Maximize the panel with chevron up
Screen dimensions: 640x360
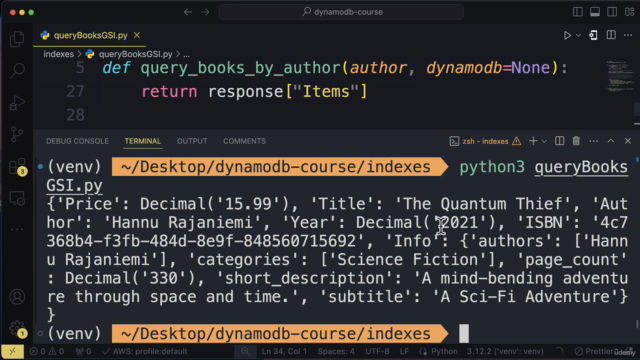pyautogui.click(x=611, y=141)
